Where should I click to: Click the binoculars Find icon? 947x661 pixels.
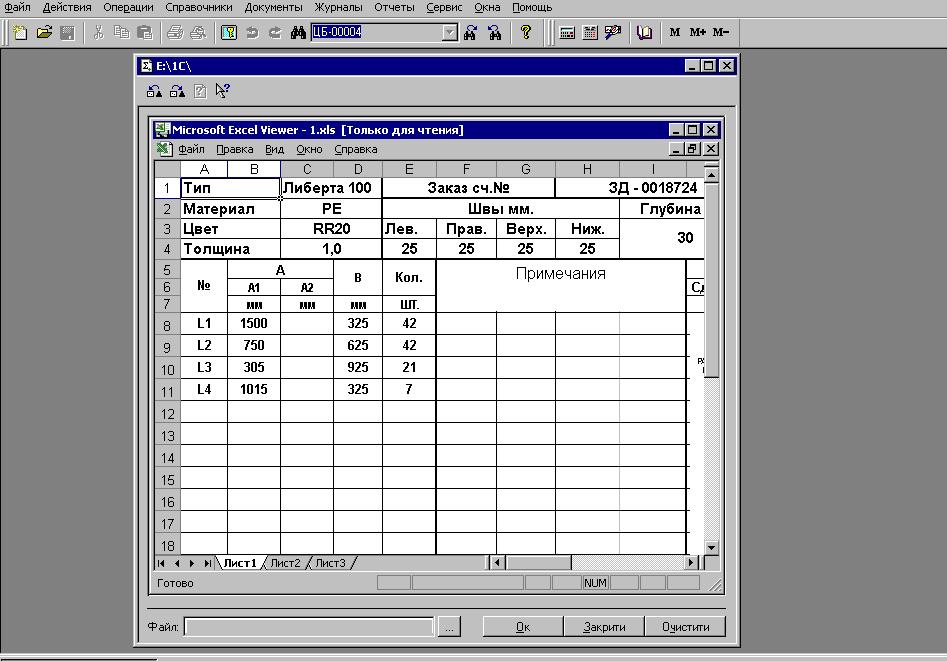tap(298, 32)
